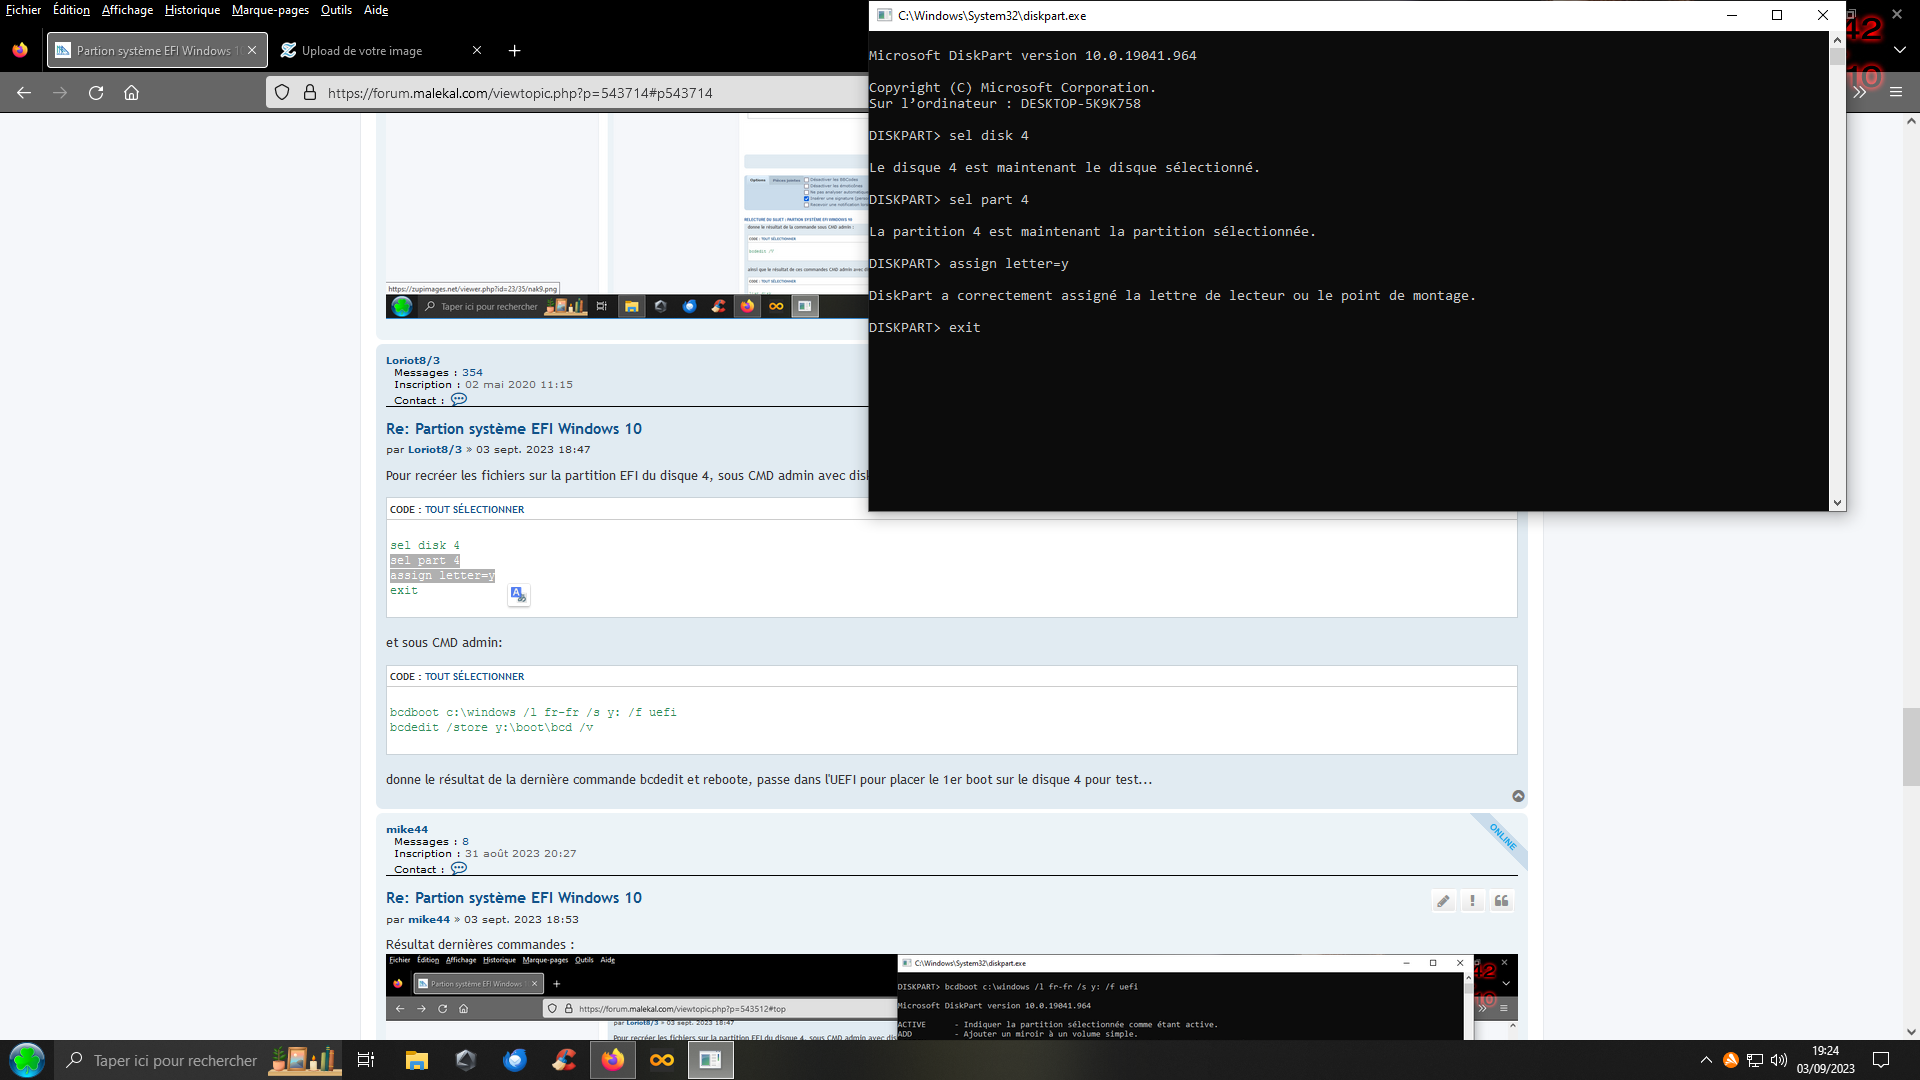
Task: Click the browser reload page icon
Action: [x=96, y=93]
